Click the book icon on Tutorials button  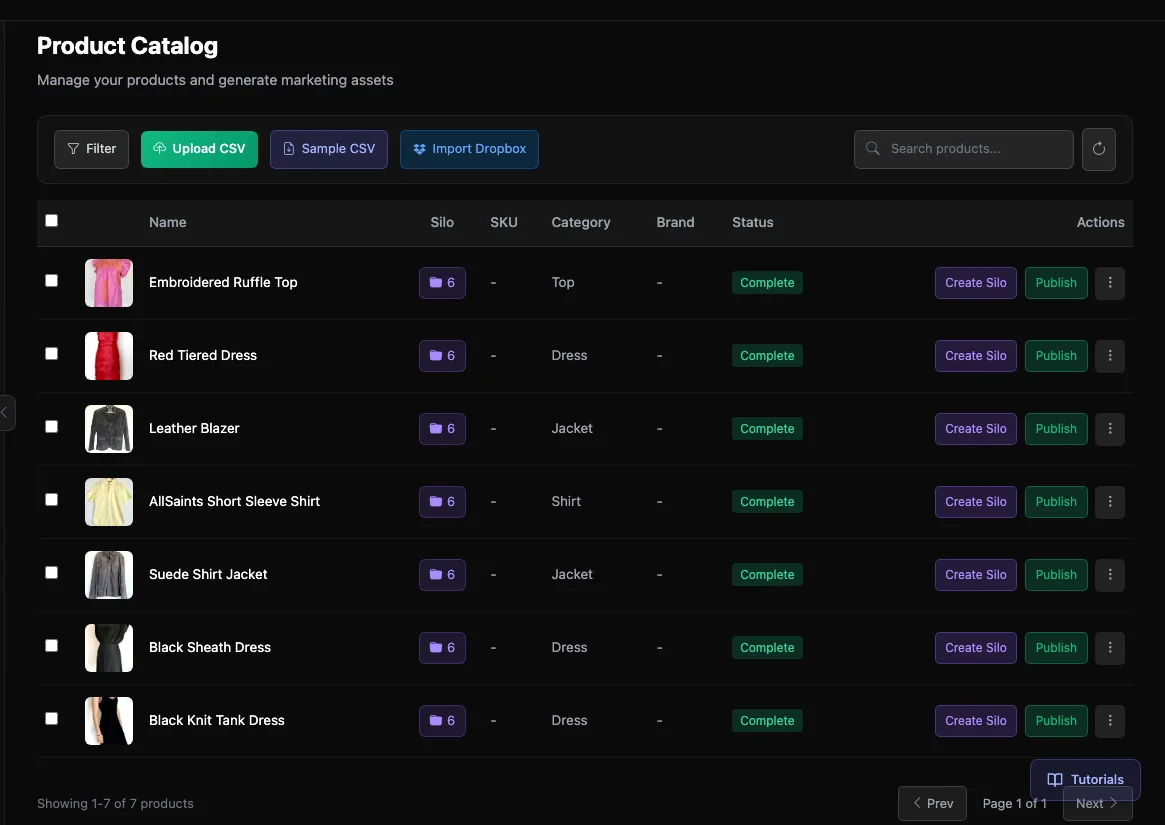tap(1054, 779)
